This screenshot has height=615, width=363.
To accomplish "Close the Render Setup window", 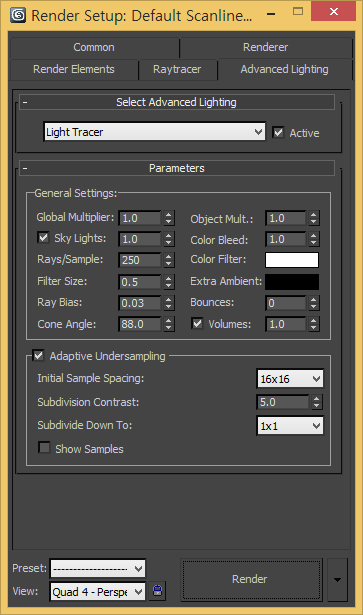I will click(x=334, y=11).
